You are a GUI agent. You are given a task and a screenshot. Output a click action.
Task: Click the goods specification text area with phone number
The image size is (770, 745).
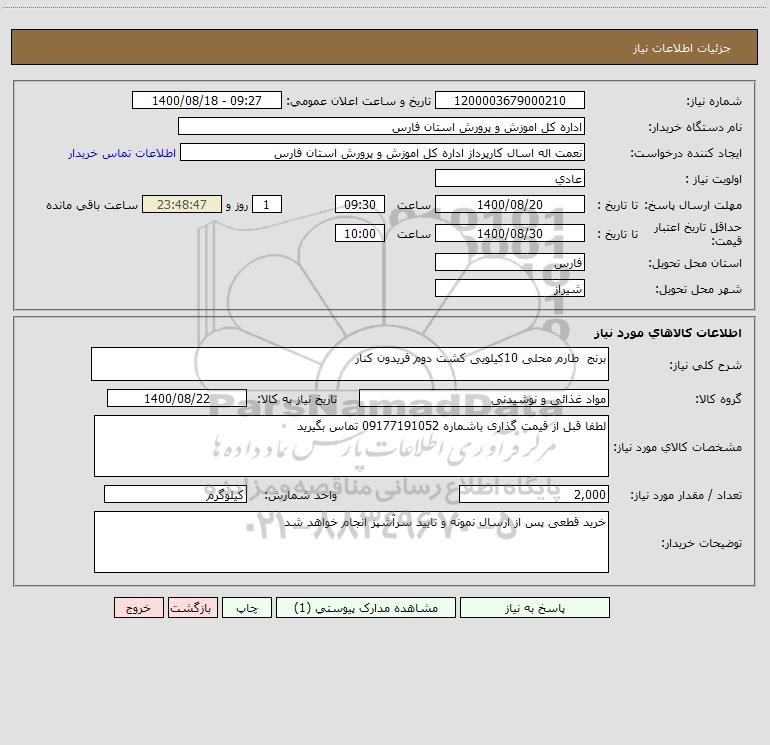click(351, 446)
